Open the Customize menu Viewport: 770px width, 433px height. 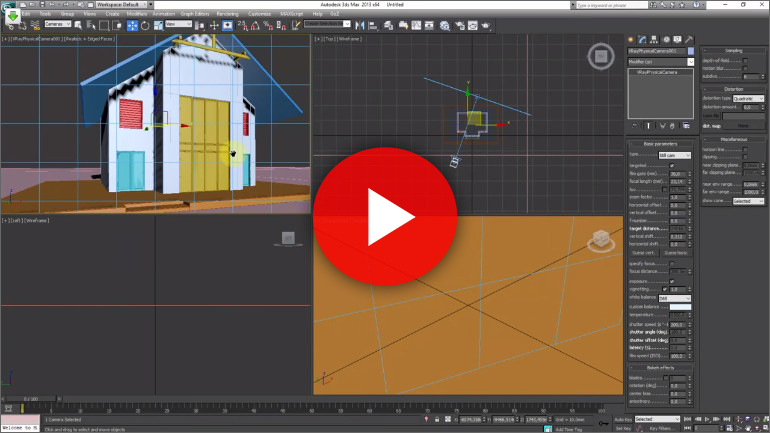(x=259, y=14)
